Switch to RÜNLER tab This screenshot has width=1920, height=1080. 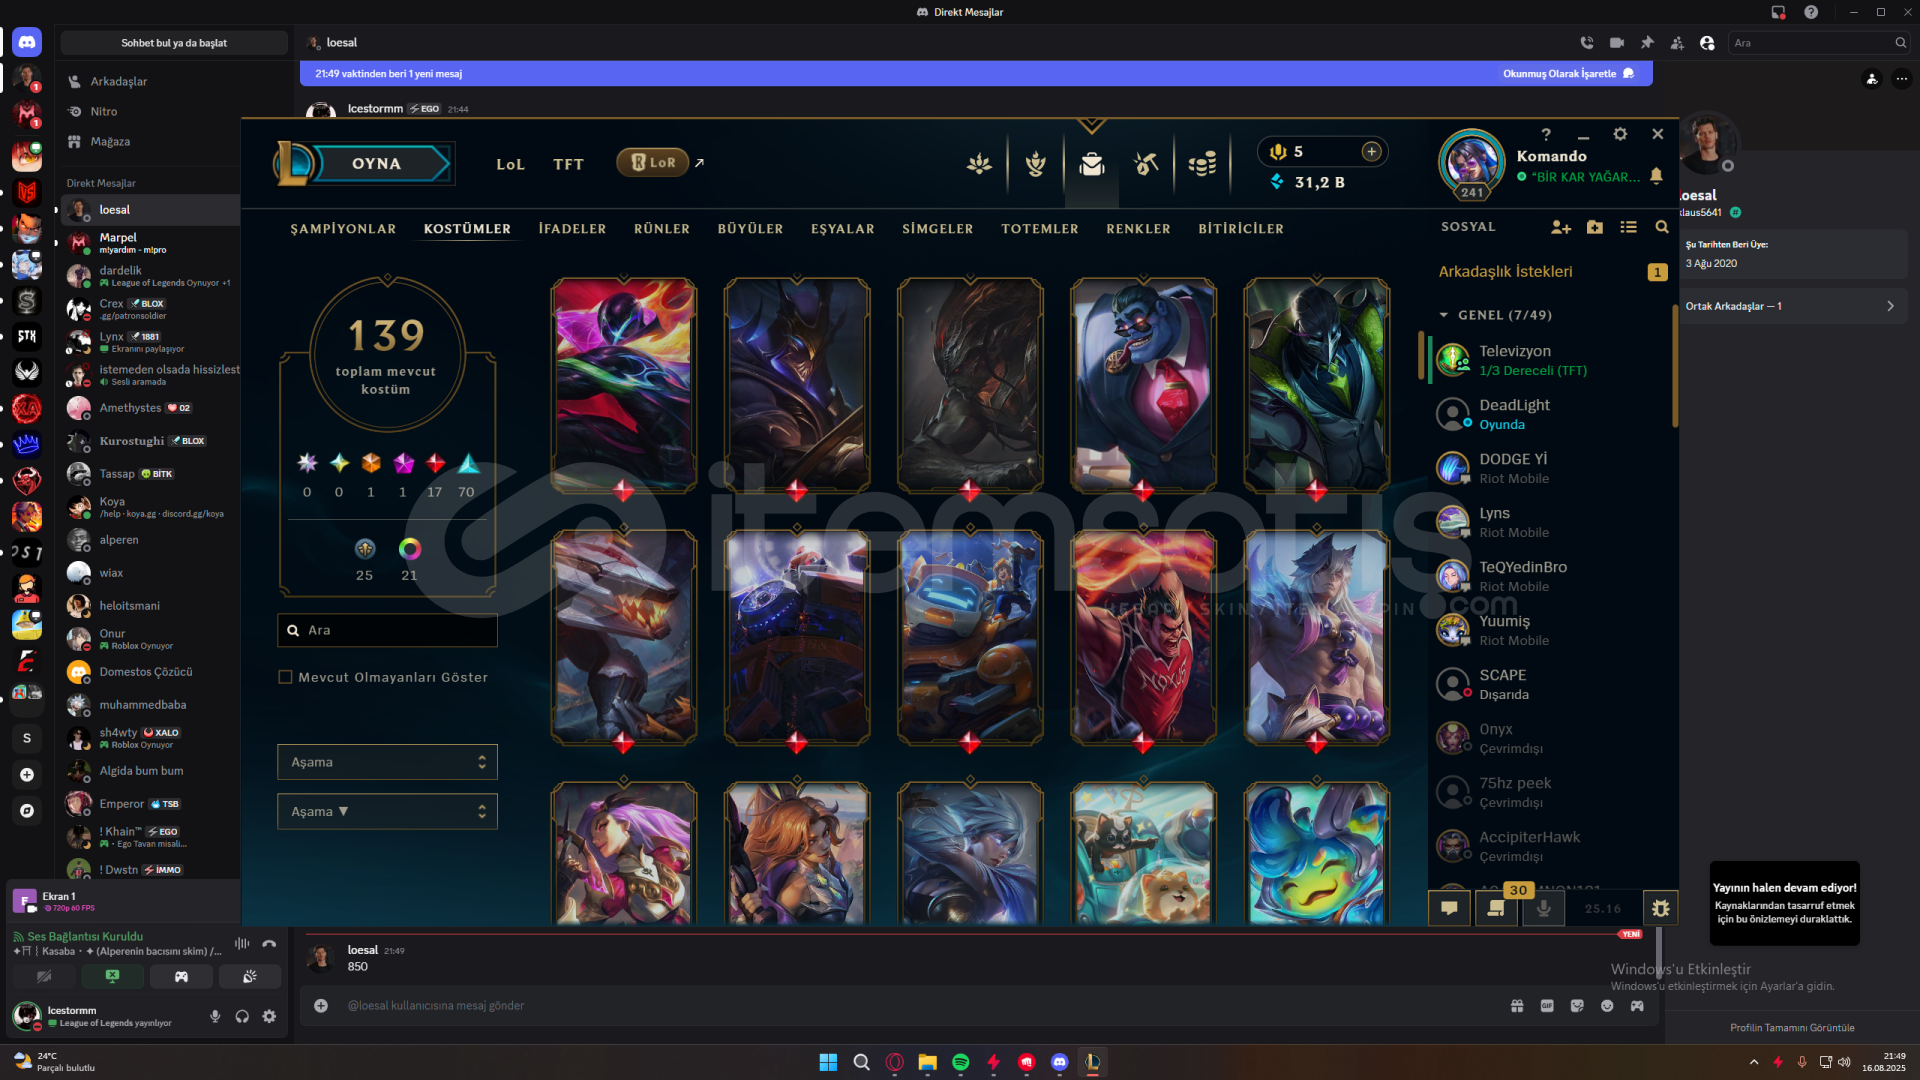pyautogui.click(x=662, y=229)
